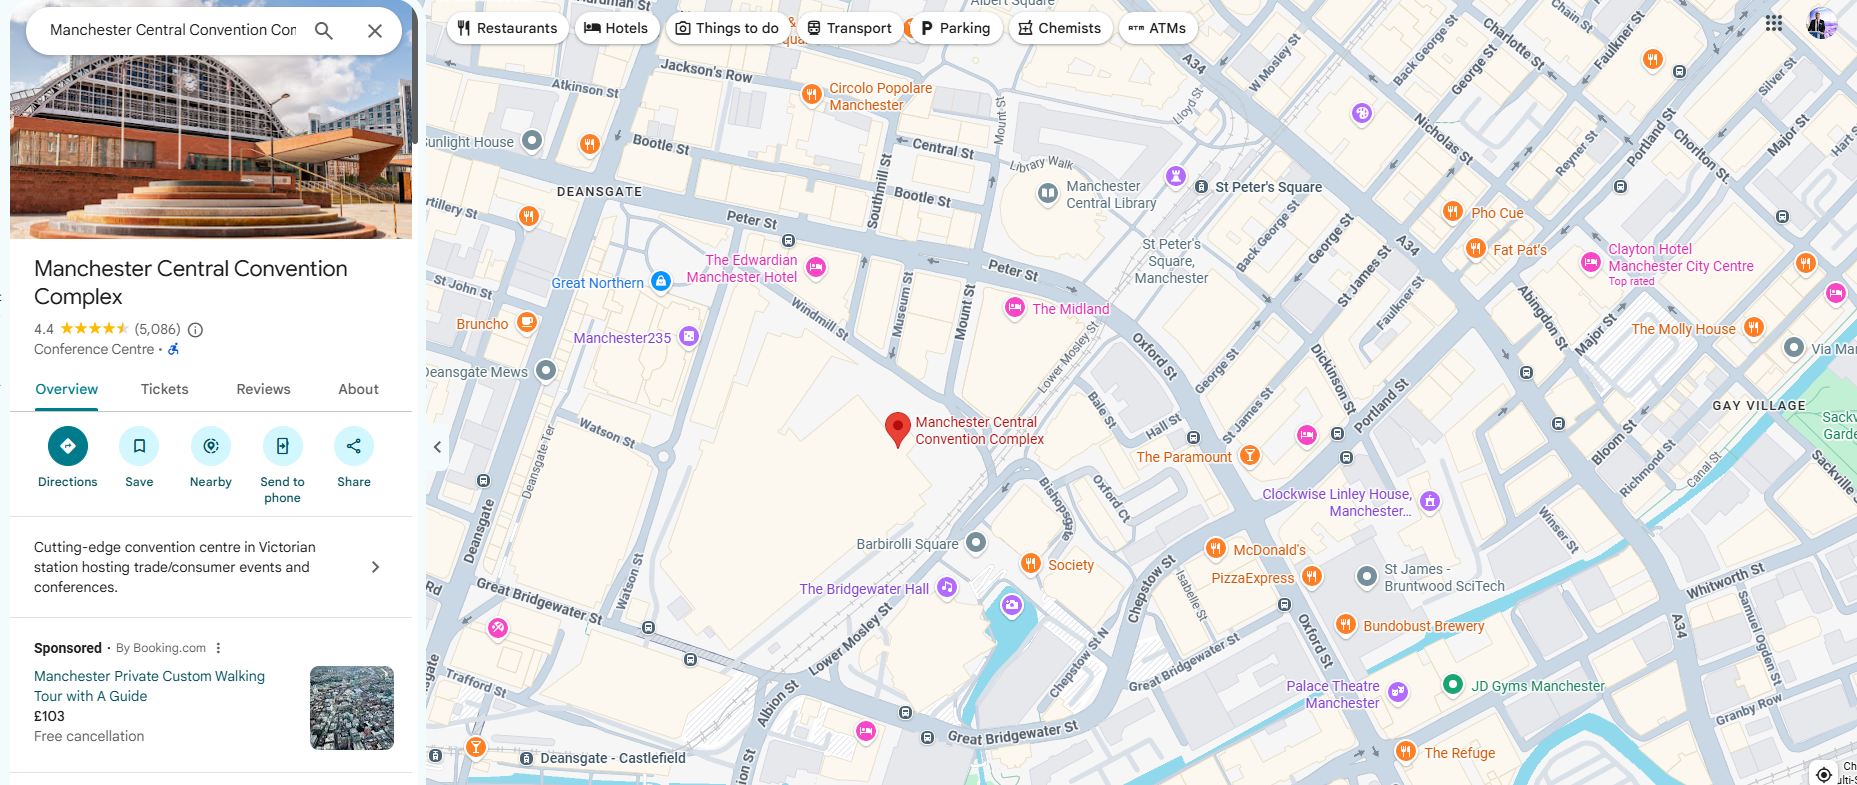Open the Tickets tab
Viewport: 1857px width, 785px height.
[x=165, y=389]
